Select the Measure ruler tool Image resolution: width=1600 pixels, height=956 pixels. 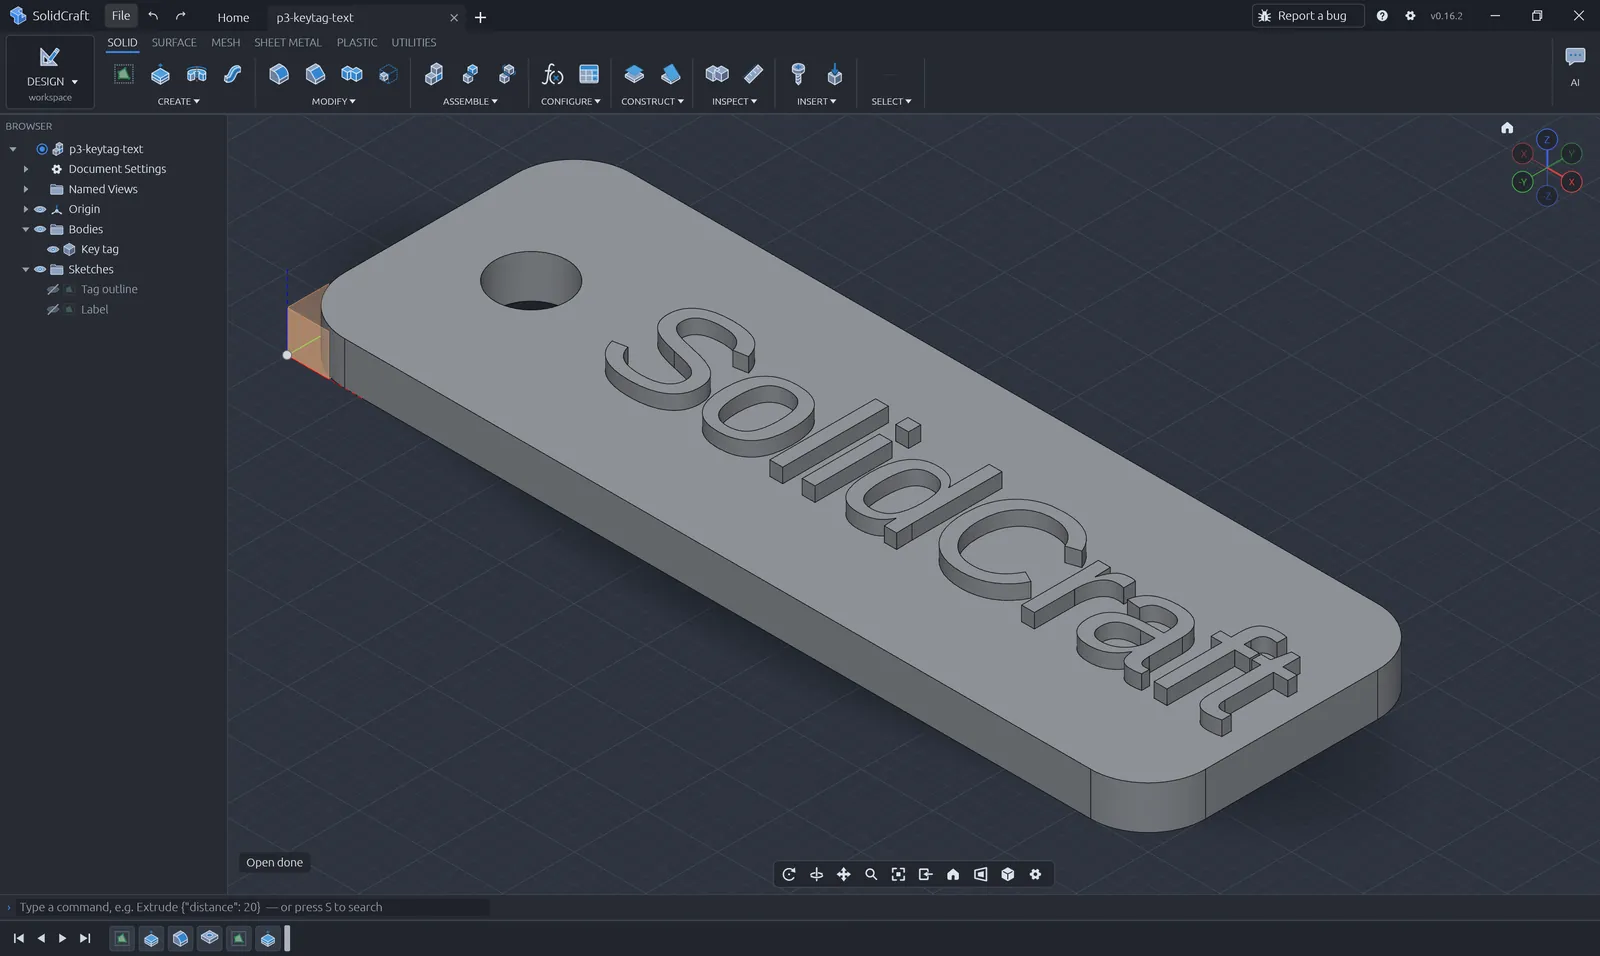tap(753, 74)
